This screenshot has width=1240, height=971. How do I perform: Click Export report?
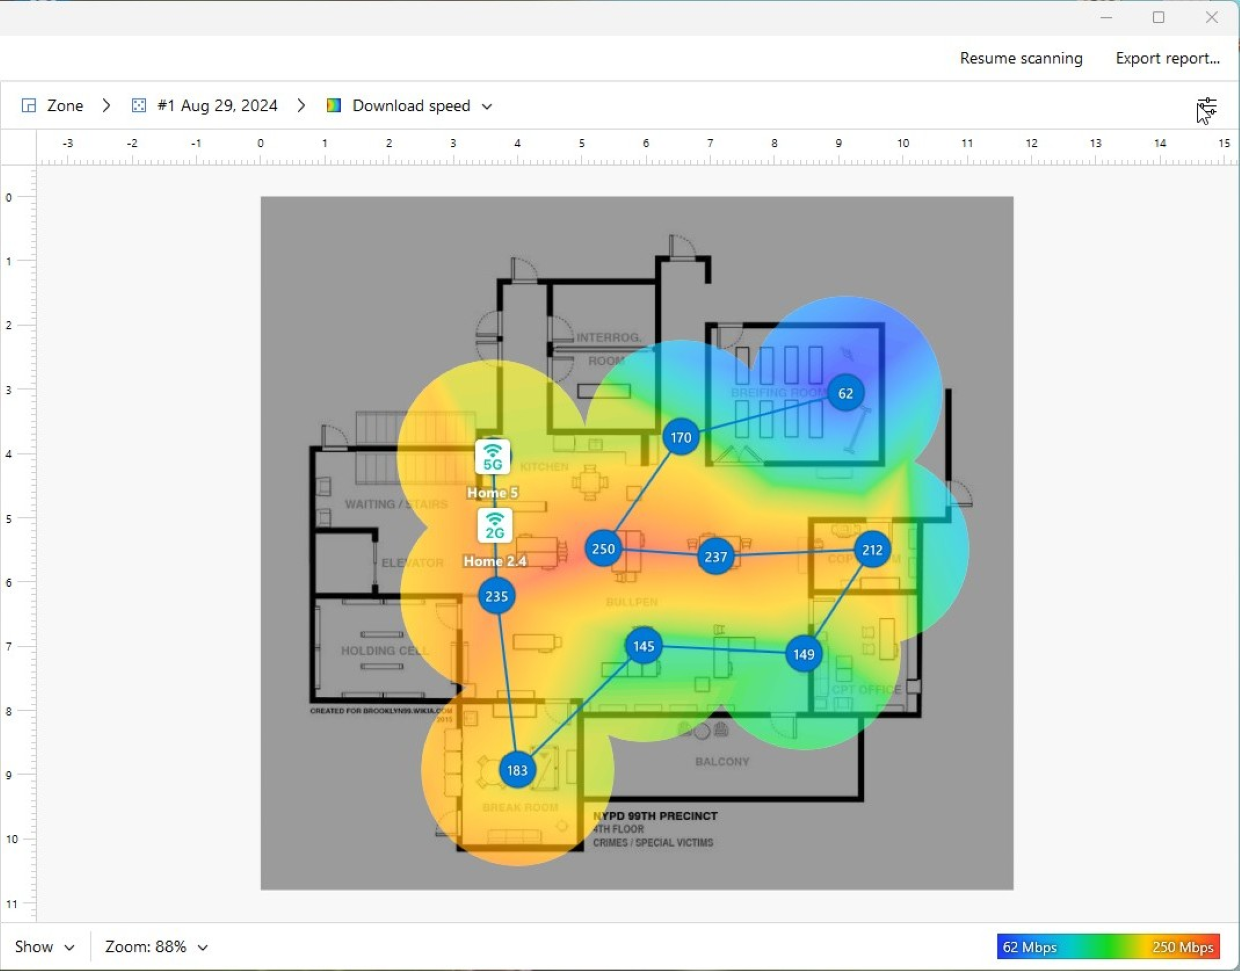point(1168,58)
